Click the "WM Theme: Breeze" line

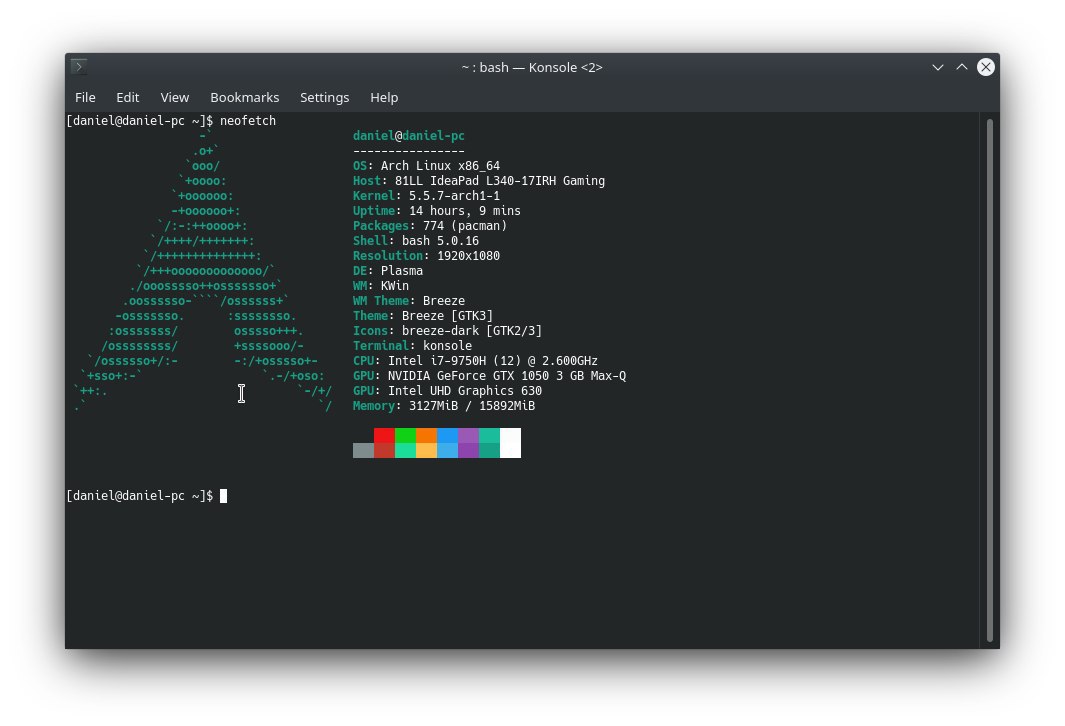[x=409, y=300]
